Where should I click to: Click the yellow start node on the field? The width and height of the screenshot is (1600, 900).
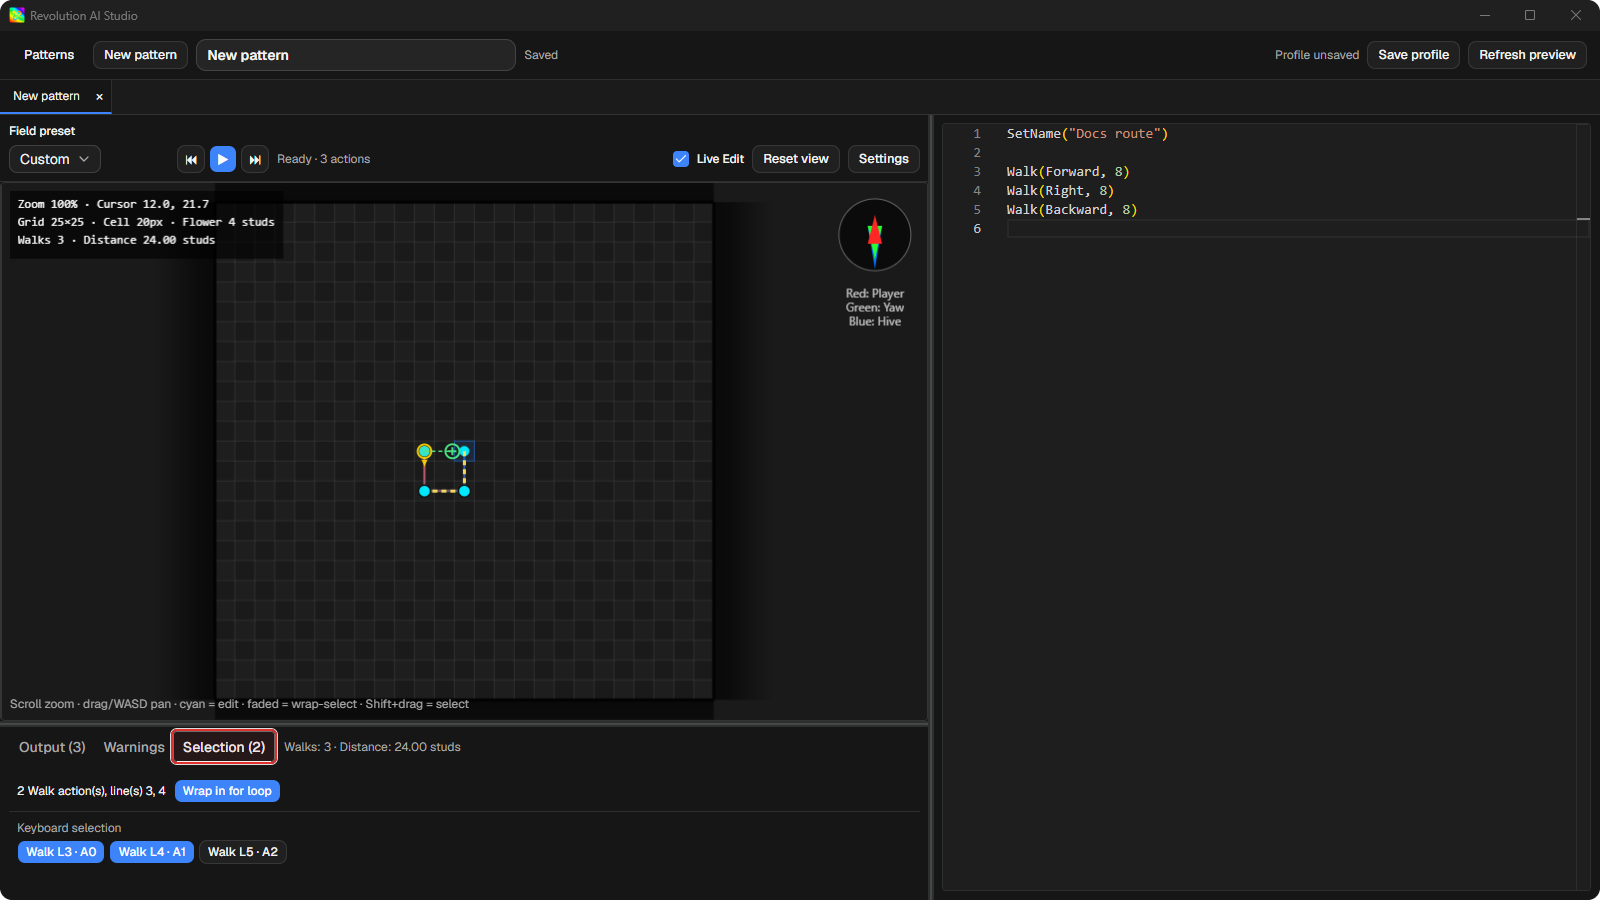[424, 451]
